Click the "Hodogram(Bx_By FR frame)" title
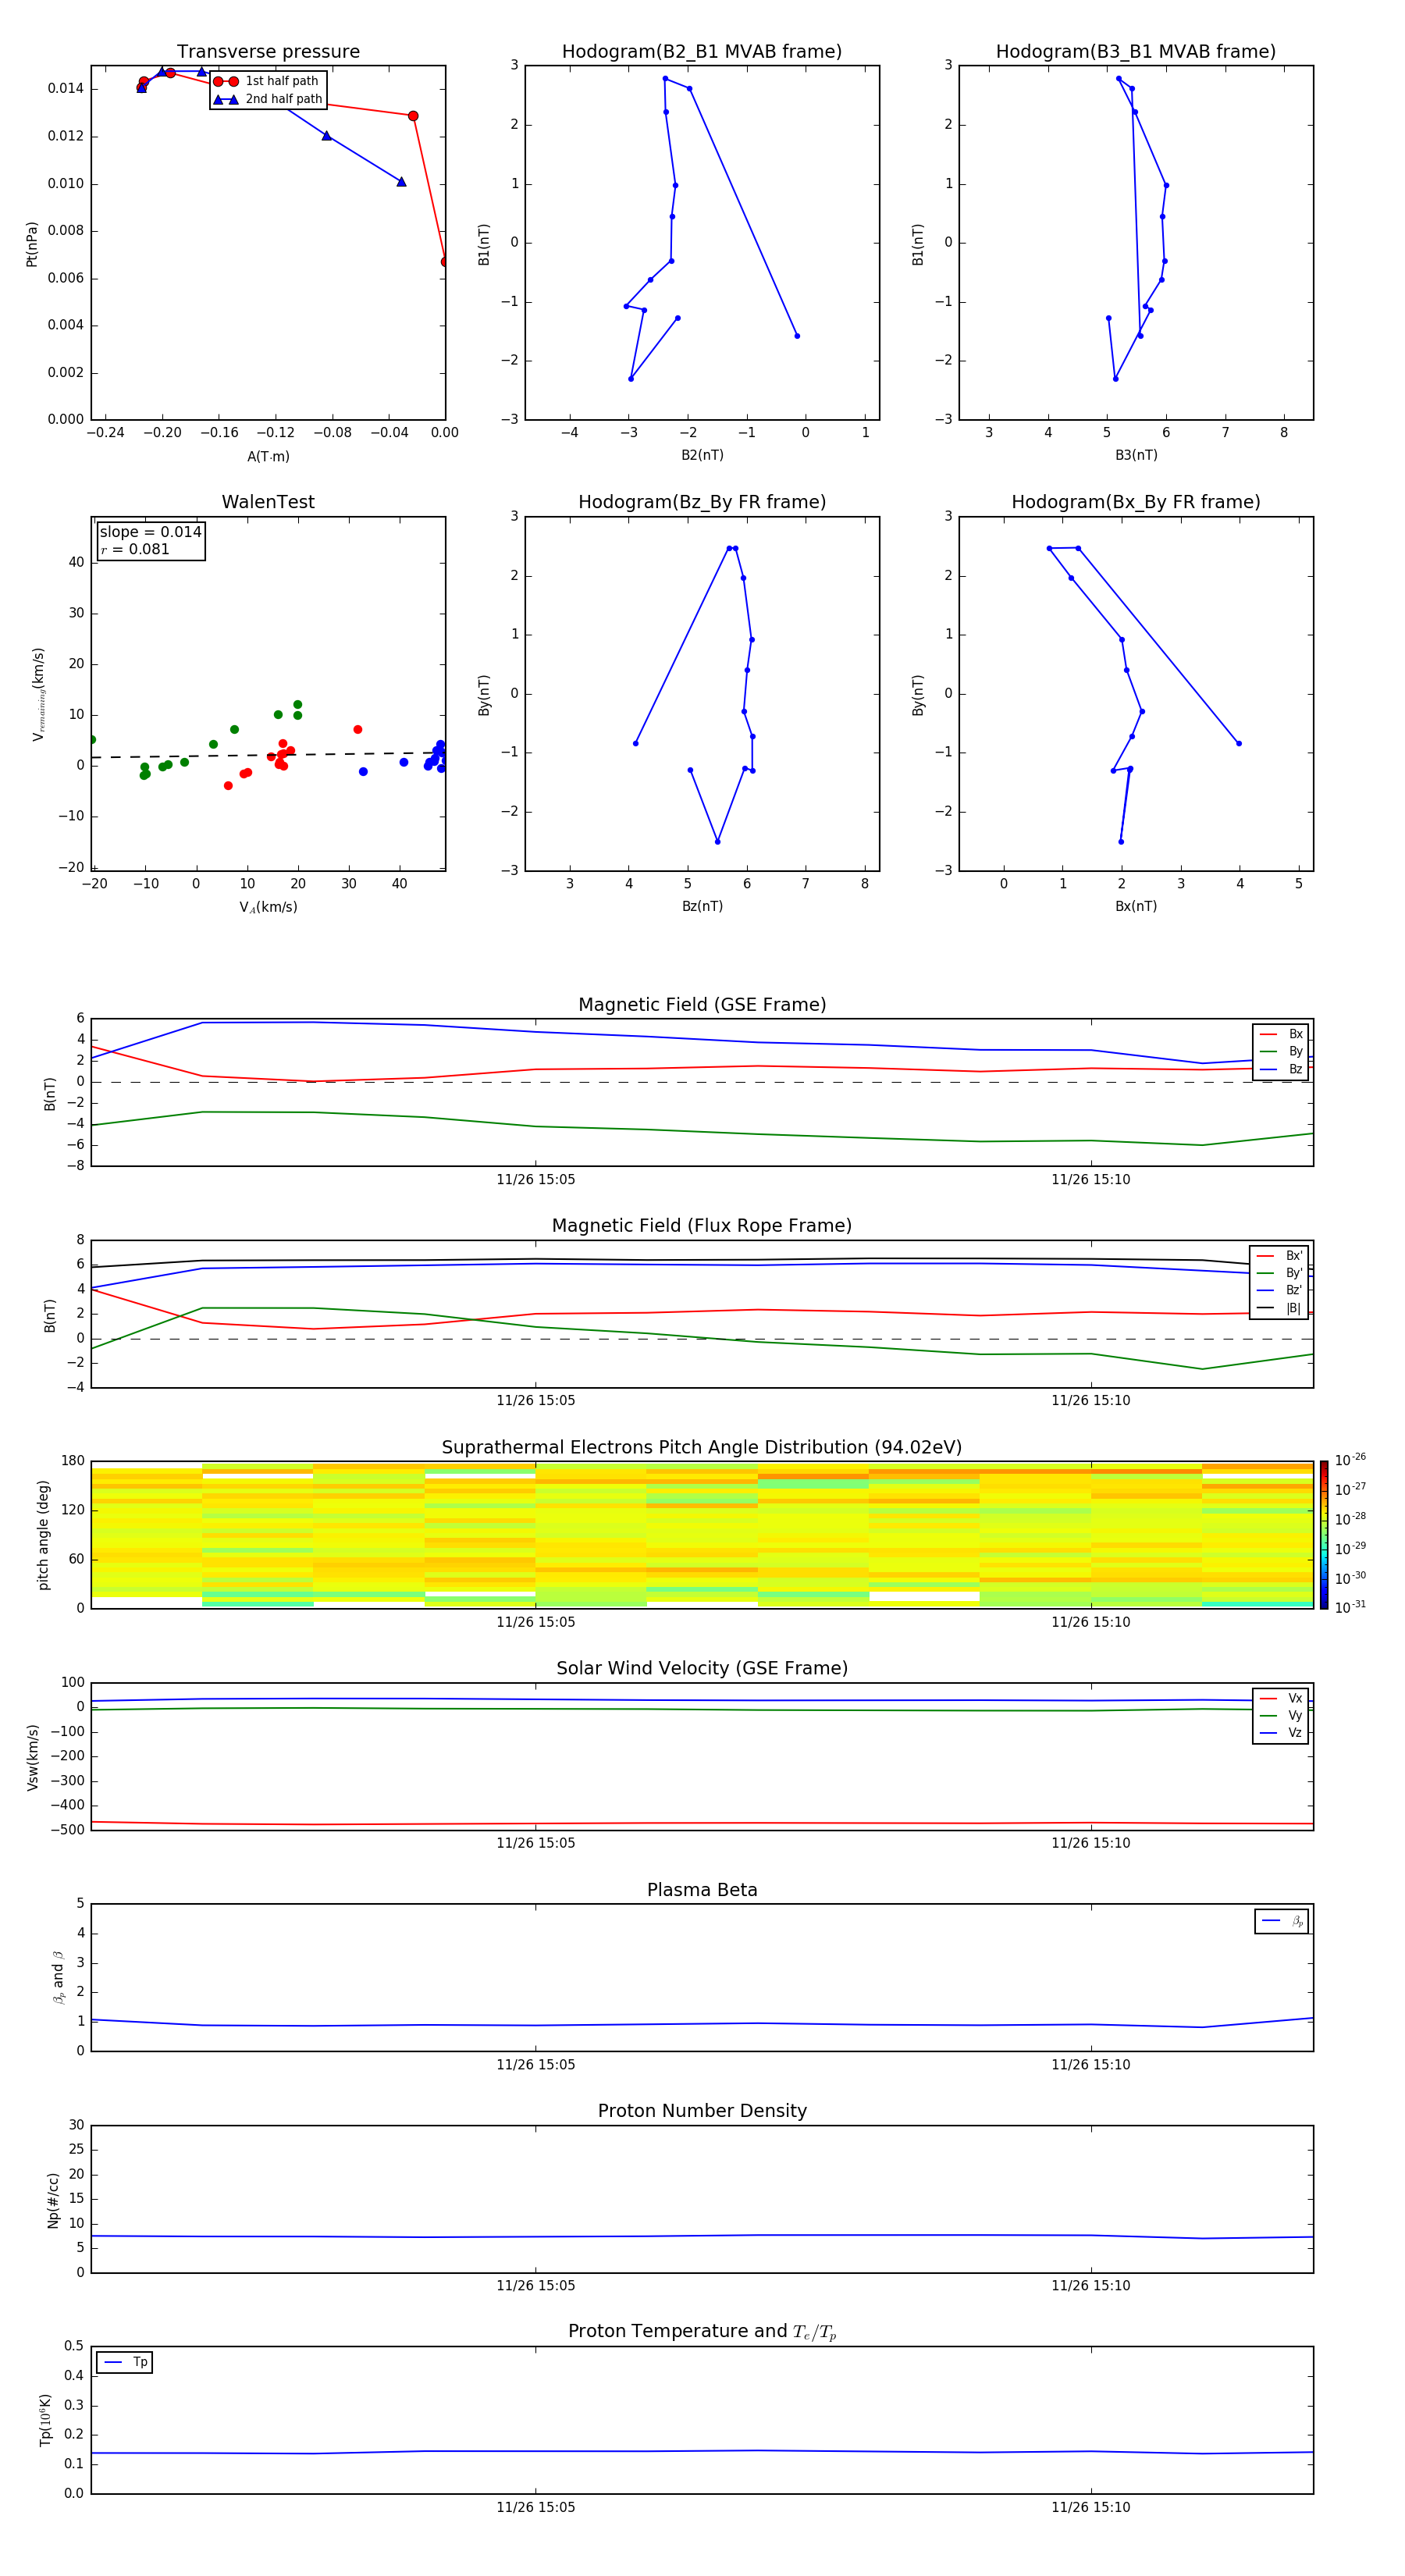 [1136, 502]
